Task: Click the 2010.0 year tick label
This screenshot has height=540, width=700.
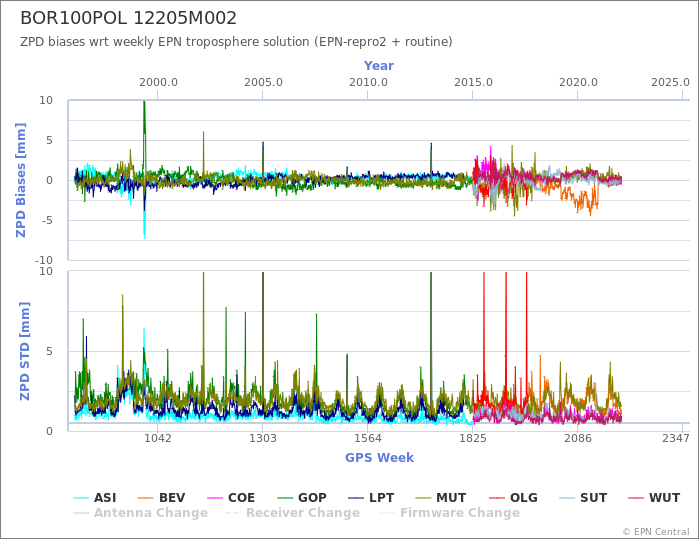Action: (x=368, y=83)
